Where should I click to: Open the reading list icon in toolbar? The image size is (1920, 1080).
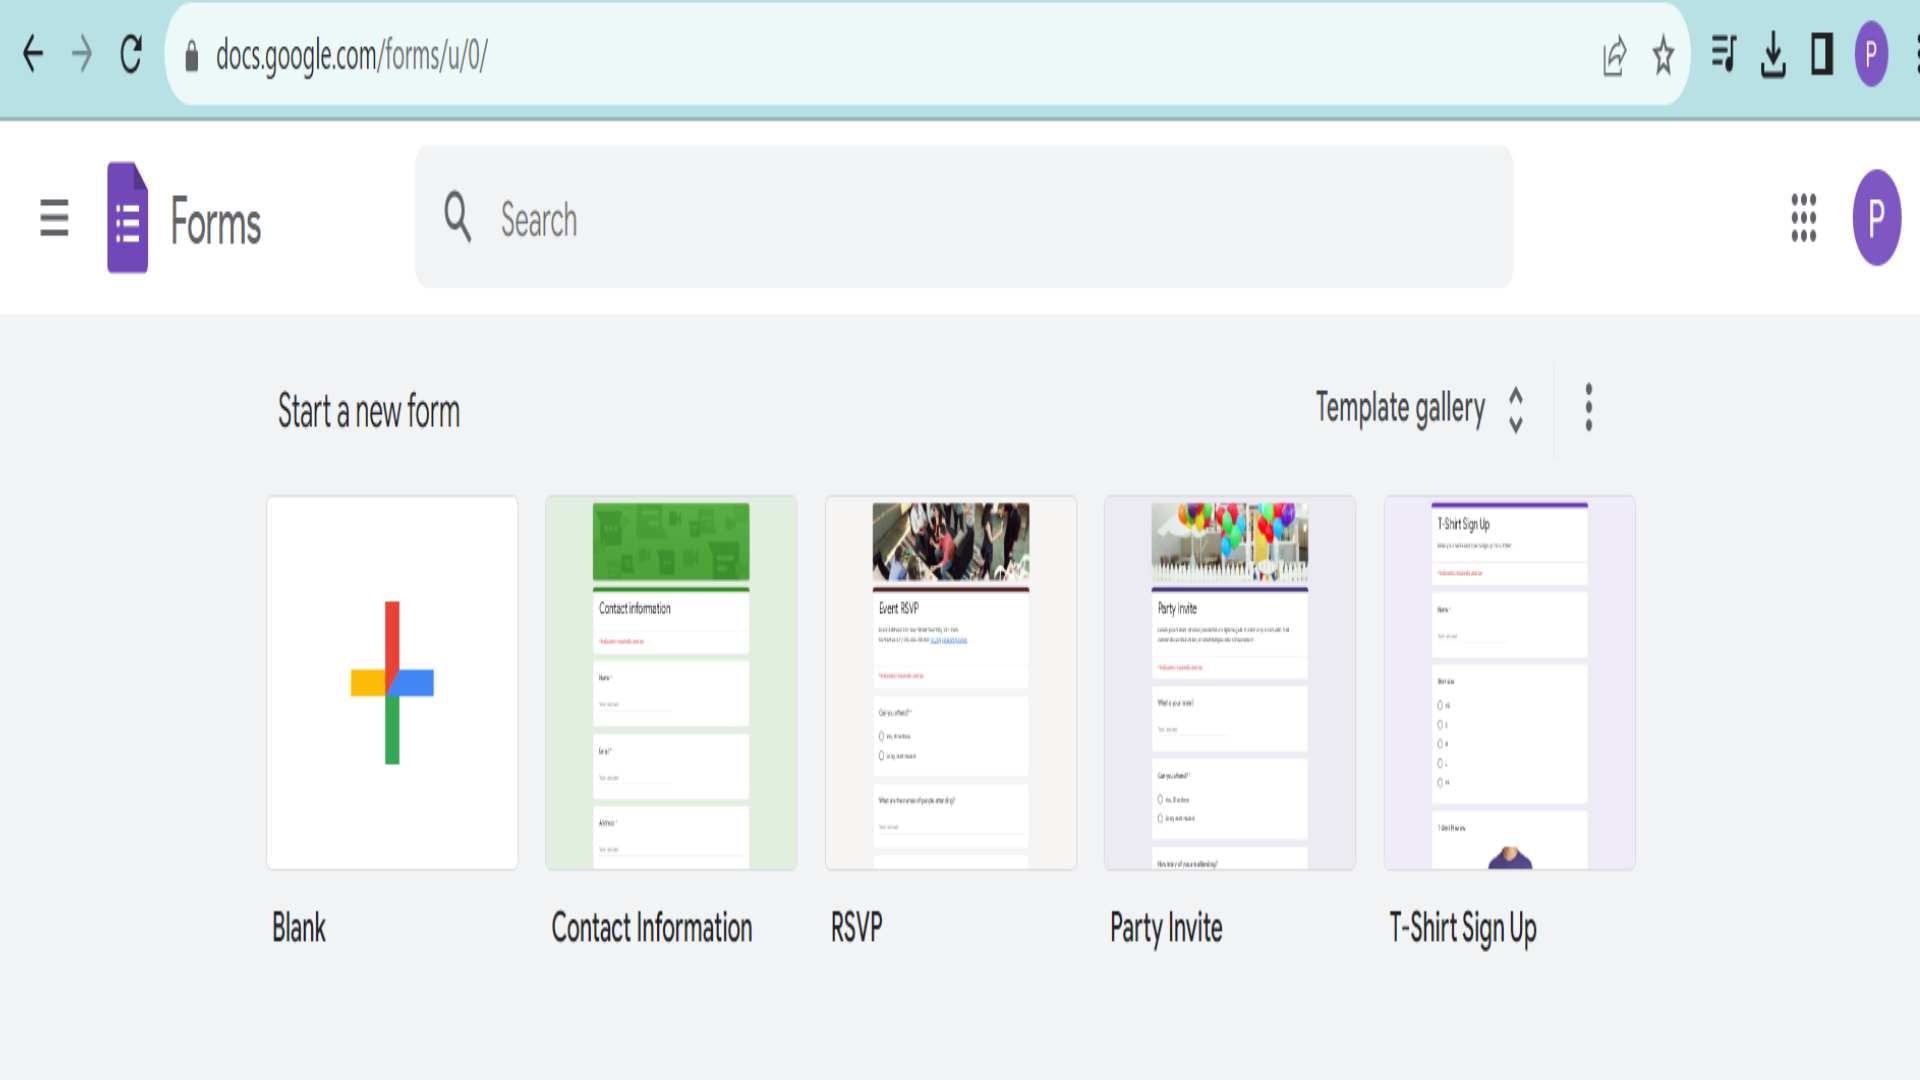coord(1722,57)
